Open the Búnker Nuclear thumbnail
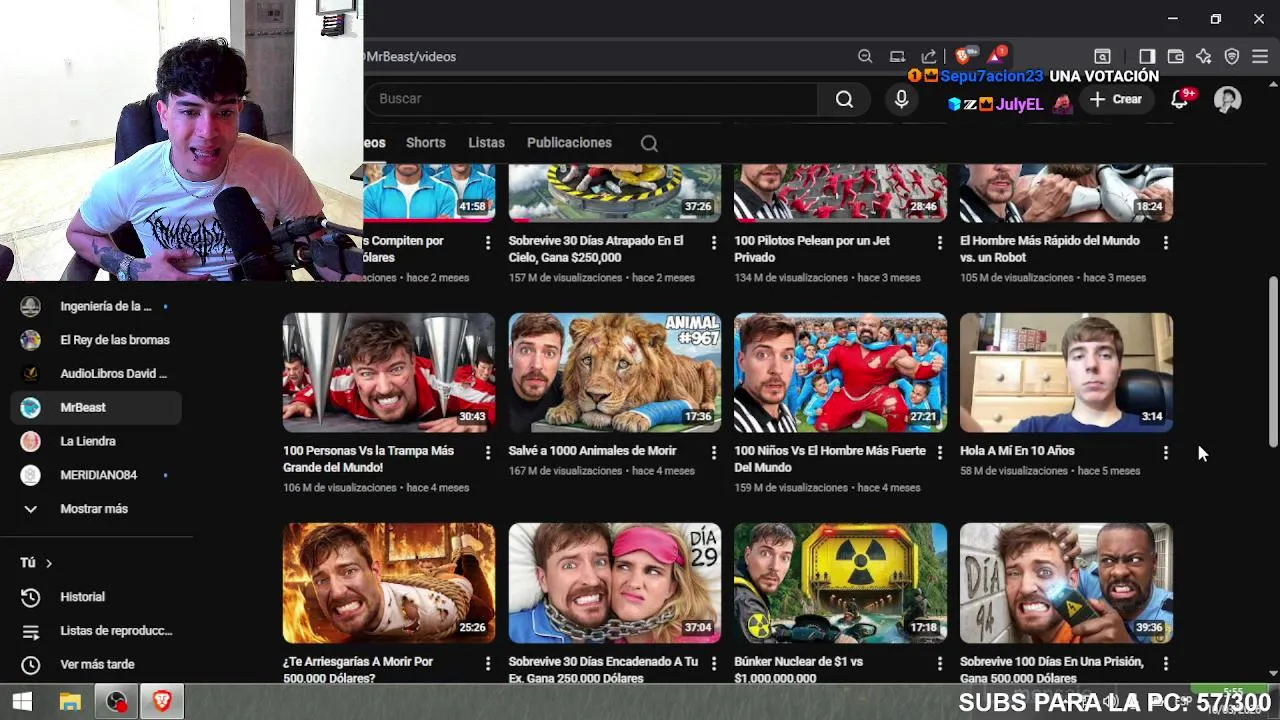This screenshot has height=720, width=1280. click(x=840, y=583)
